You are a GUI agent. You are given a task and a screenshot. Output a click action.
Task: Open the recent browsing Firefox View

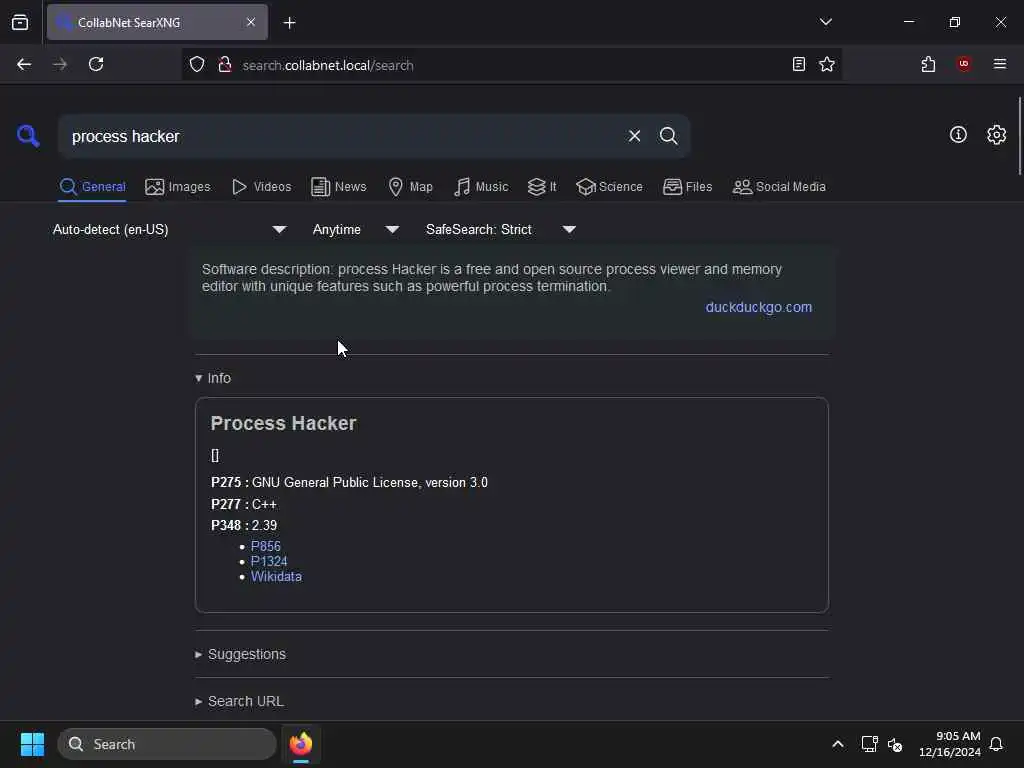click(20, 22)
